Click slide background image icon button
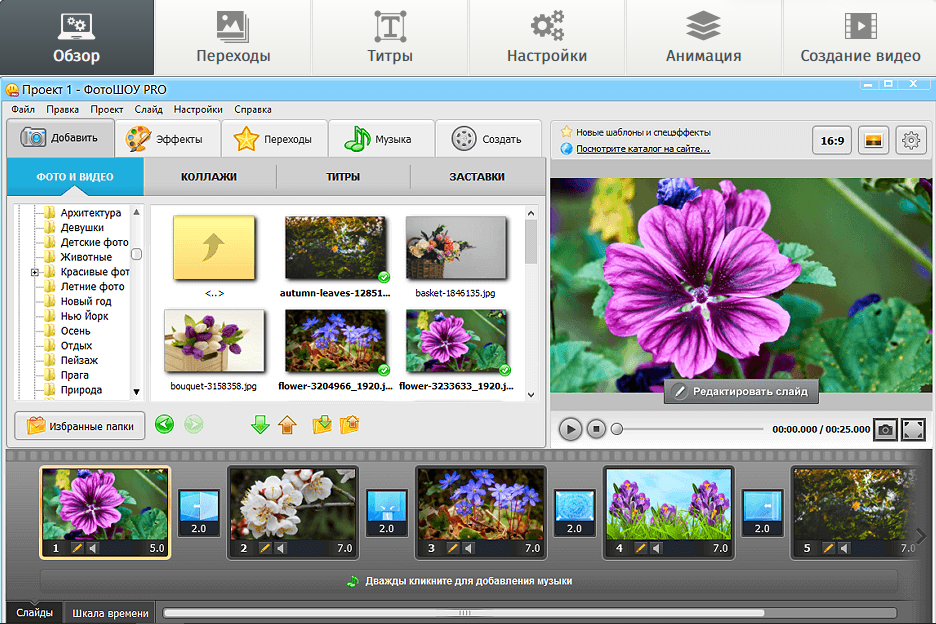This screenshot has height=624, width=936. coord(873,141)
